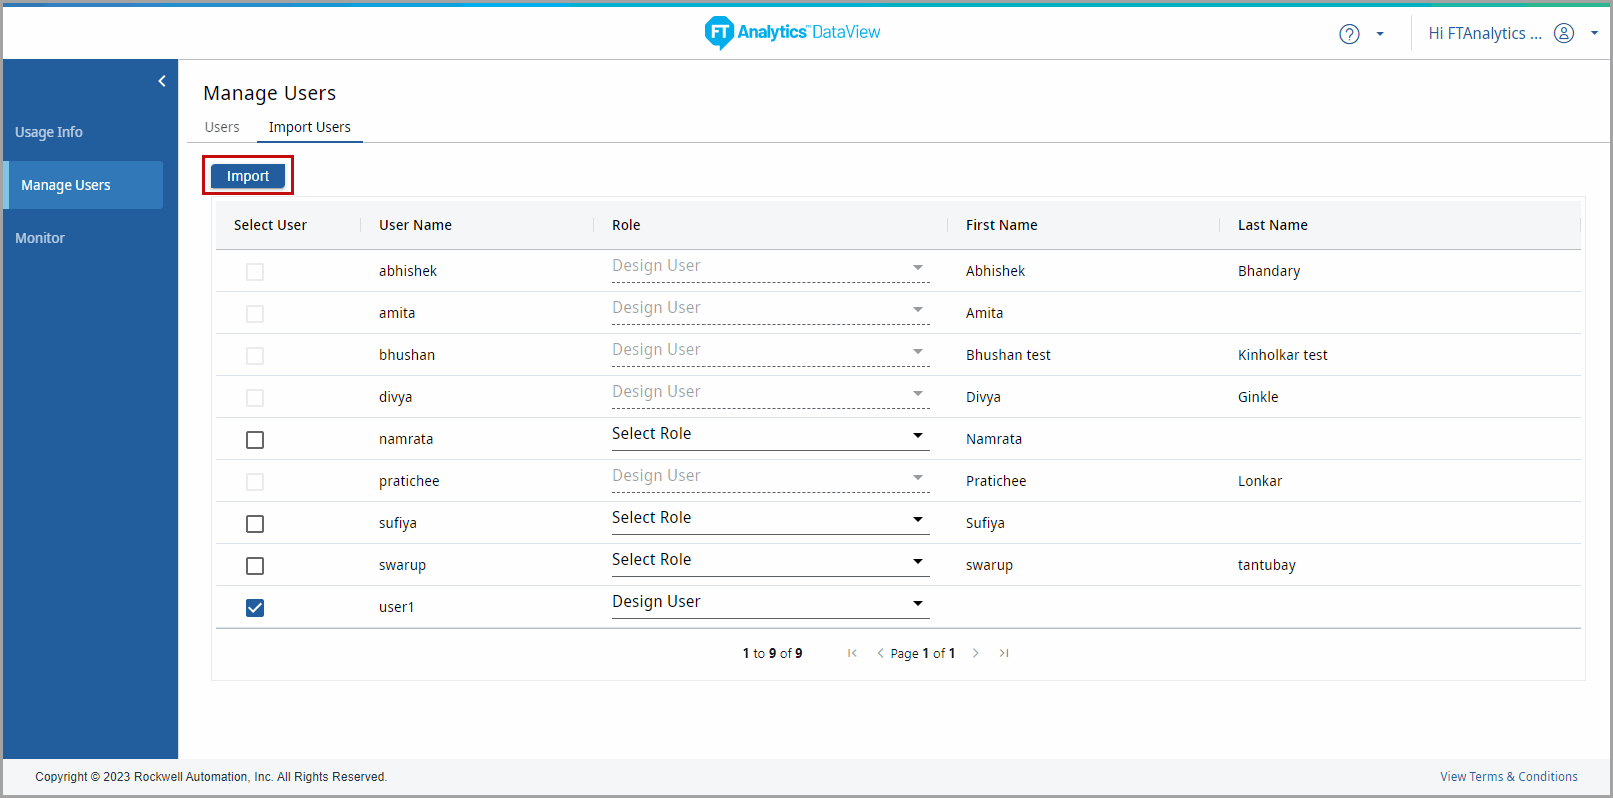Click the User Name column header
Screen dimensions: 1613x798
(x=415, y=225)
